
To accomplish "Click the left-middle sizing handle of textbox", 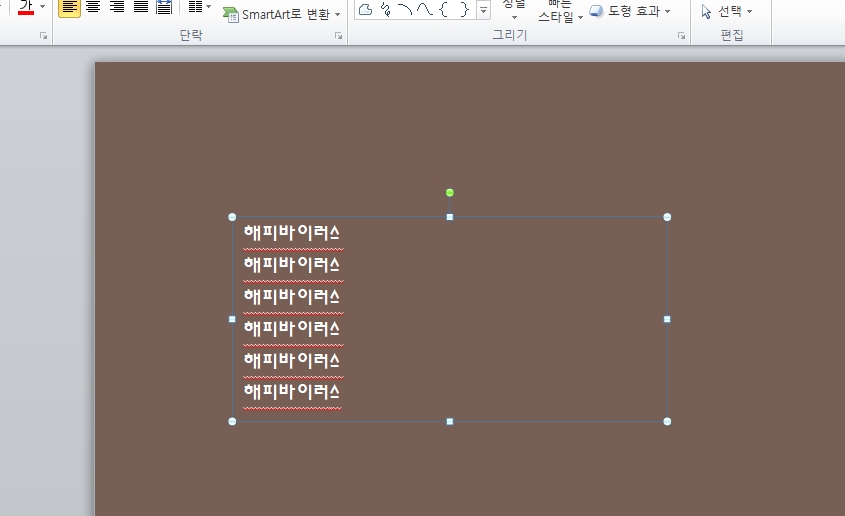I will click(x=232, y=319).
